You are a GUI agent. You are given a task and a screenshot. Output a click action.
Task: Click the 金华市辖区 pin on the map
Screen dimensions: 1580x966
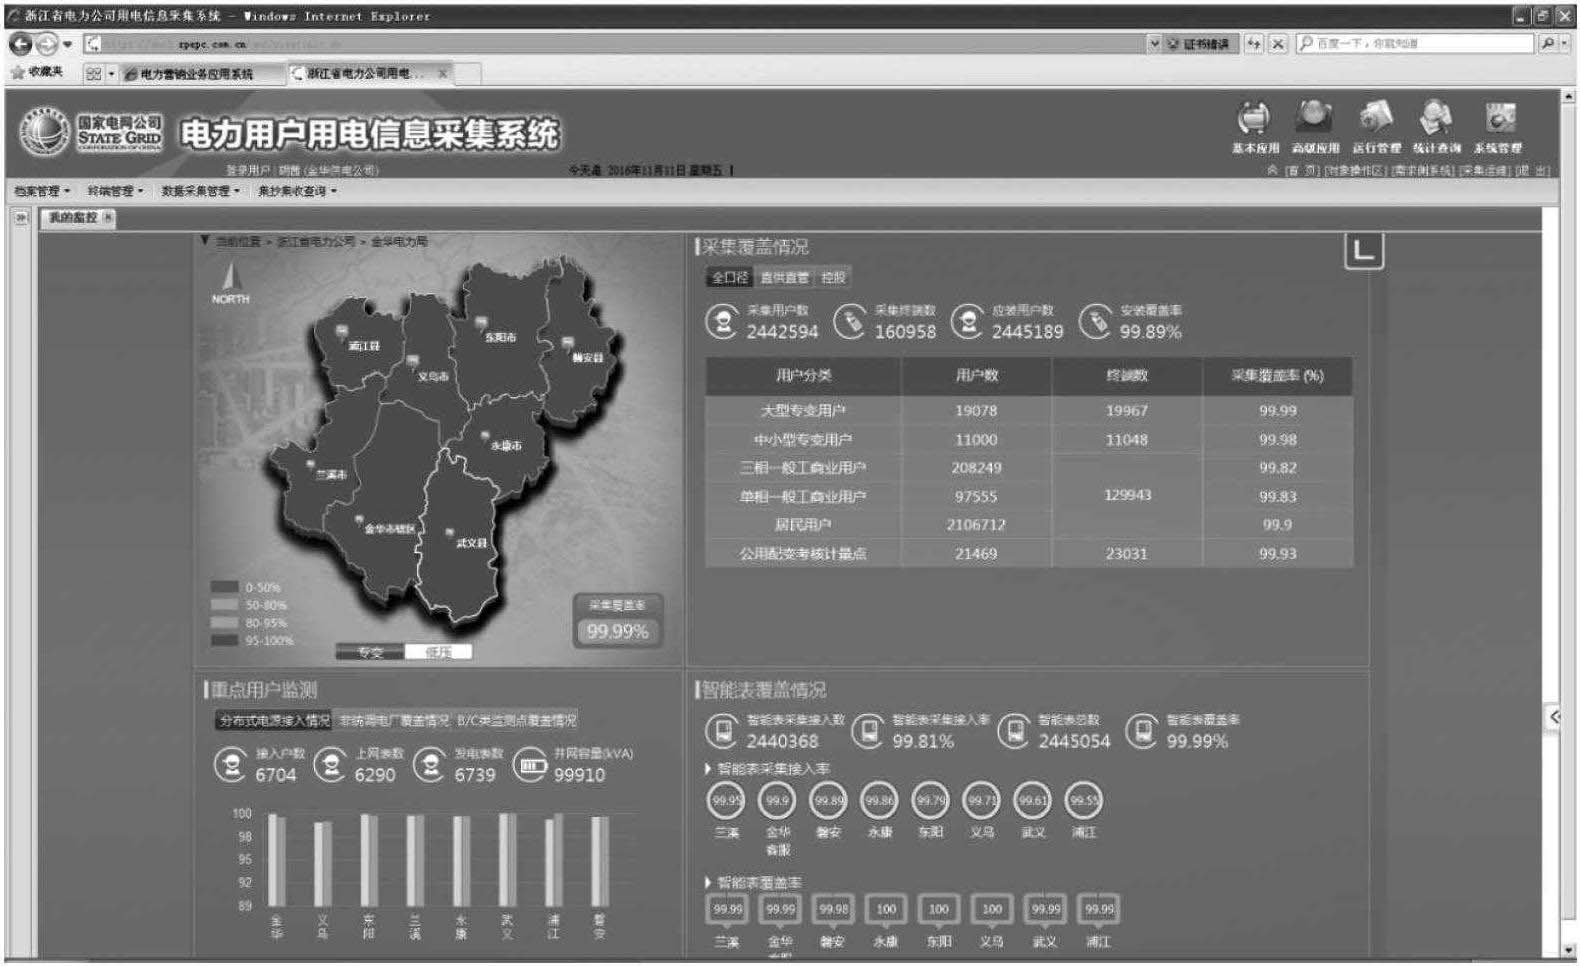point(359,520)
